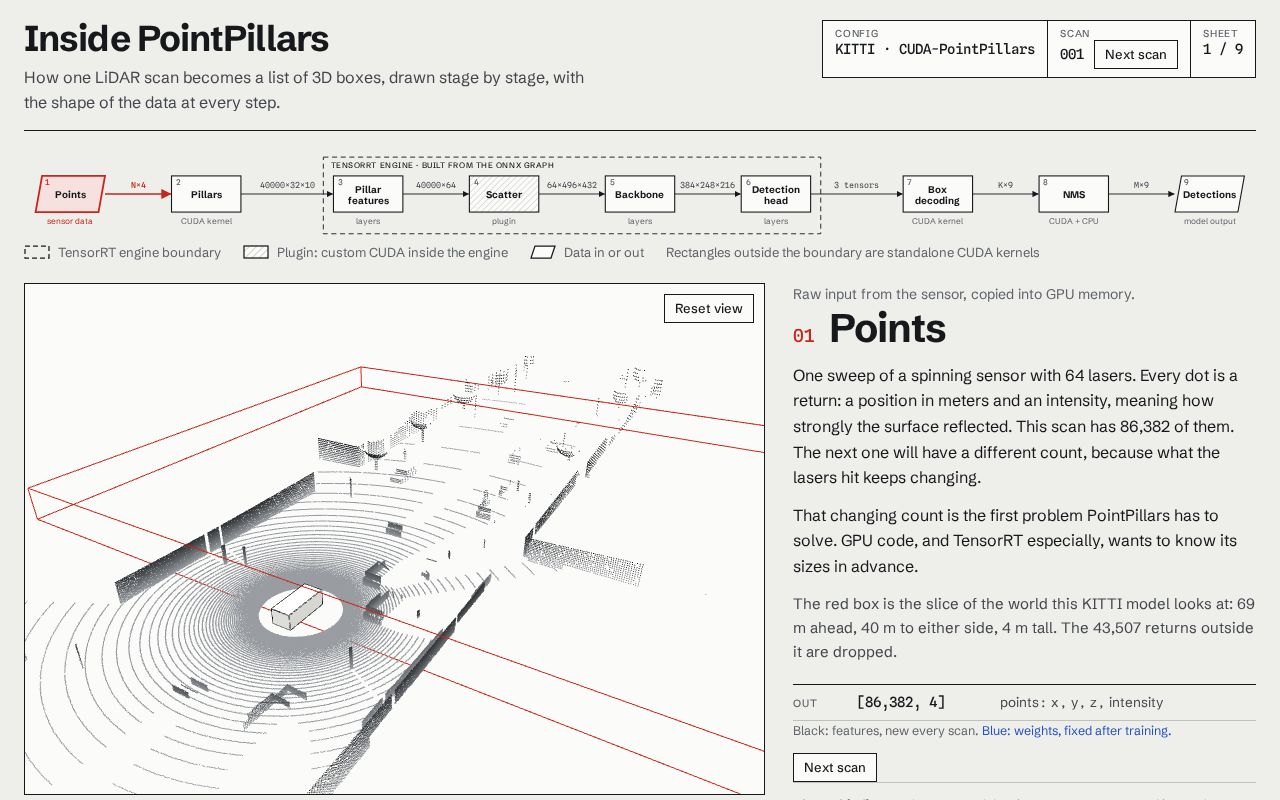Click the 'CUDA + CPU' caption under NMS

[1073, 221]
